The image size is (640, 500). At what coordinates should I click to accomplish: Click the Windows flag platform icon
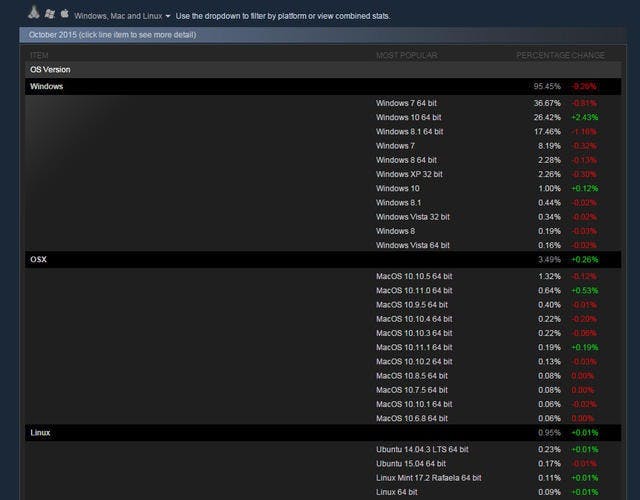49,14
